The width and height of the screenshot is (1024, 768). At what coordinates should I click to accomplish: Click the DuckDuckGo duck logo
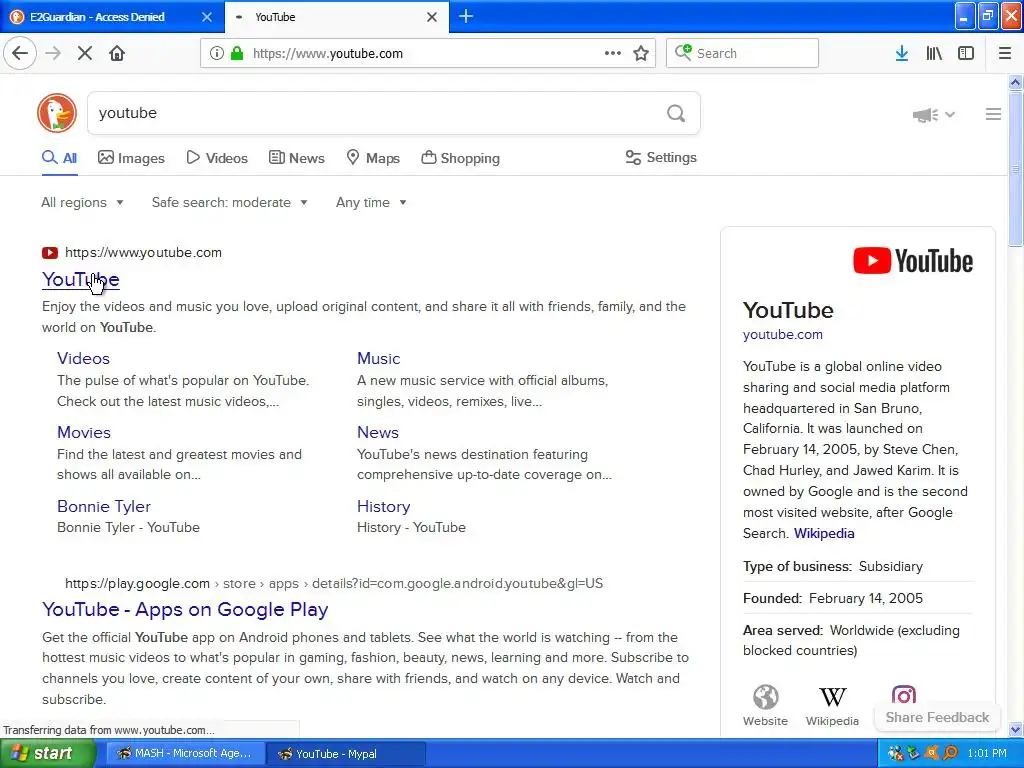[57, 113]
